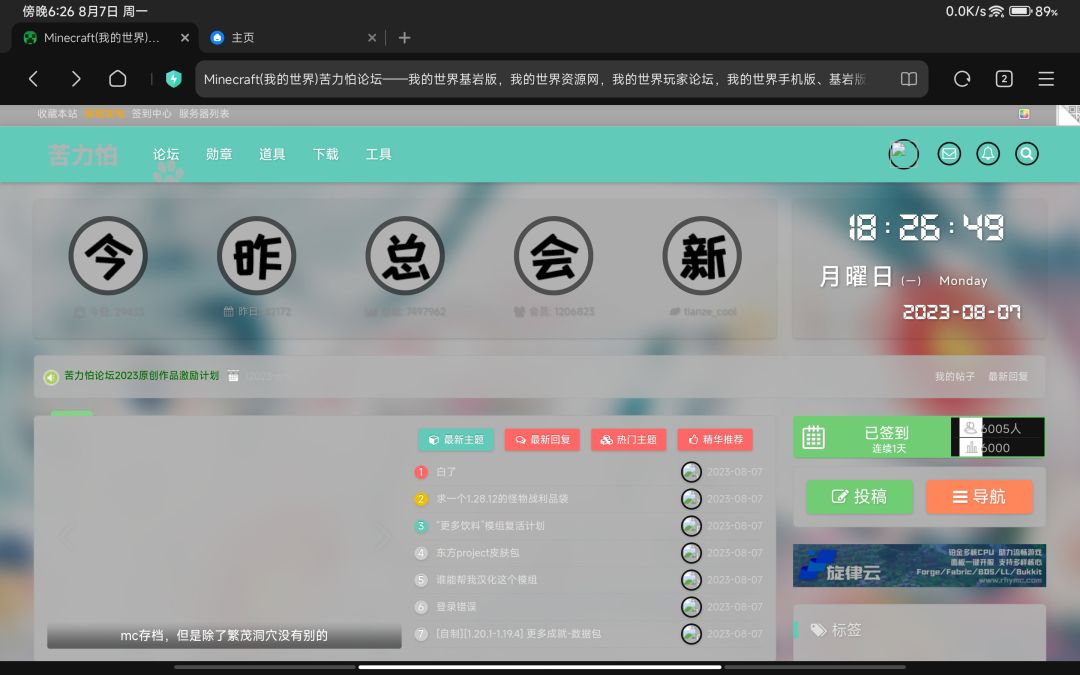Close the Minecraft(我的世界) tab

[185, 38]
